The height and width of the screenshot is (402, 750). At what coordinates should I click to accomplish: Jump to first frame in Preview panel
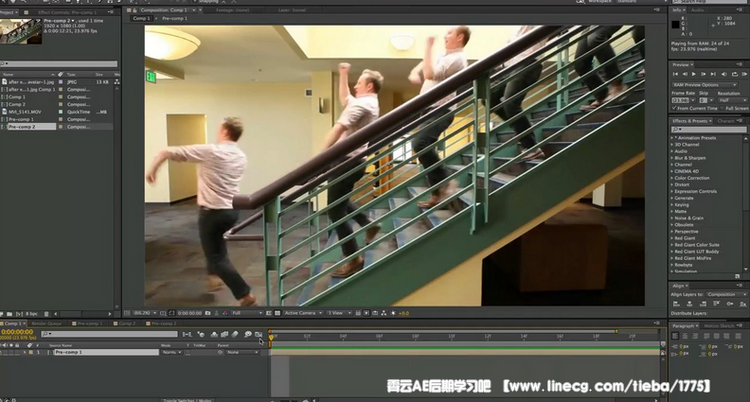(x=675, y=74)
